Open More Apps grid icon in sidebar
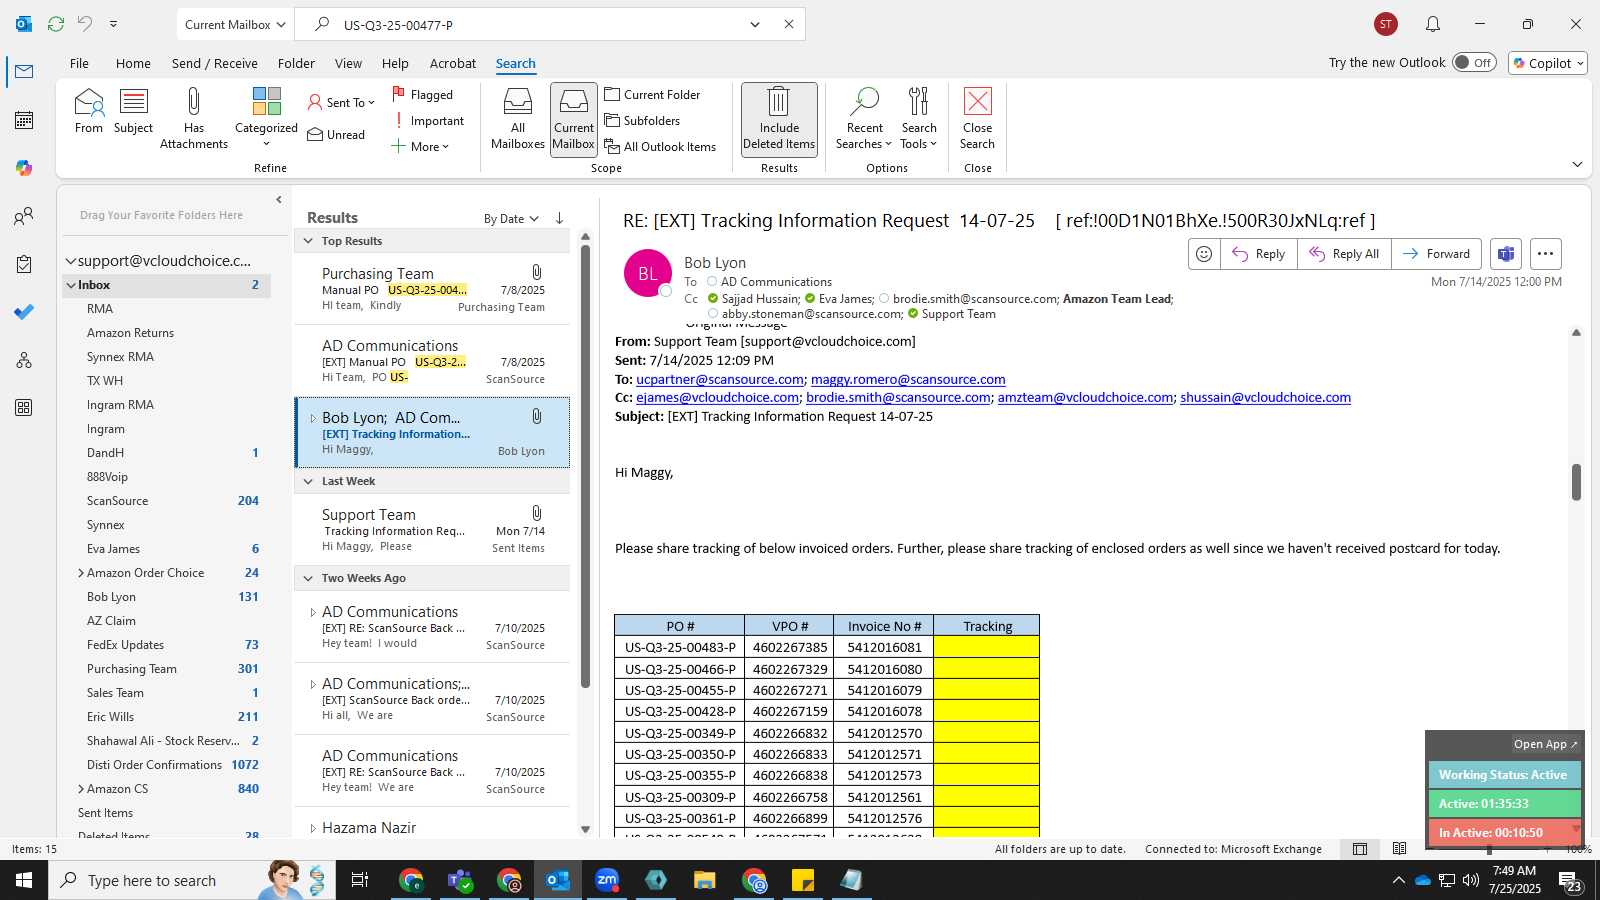This screenshot has height=900, width=1600. click(24, 408)
